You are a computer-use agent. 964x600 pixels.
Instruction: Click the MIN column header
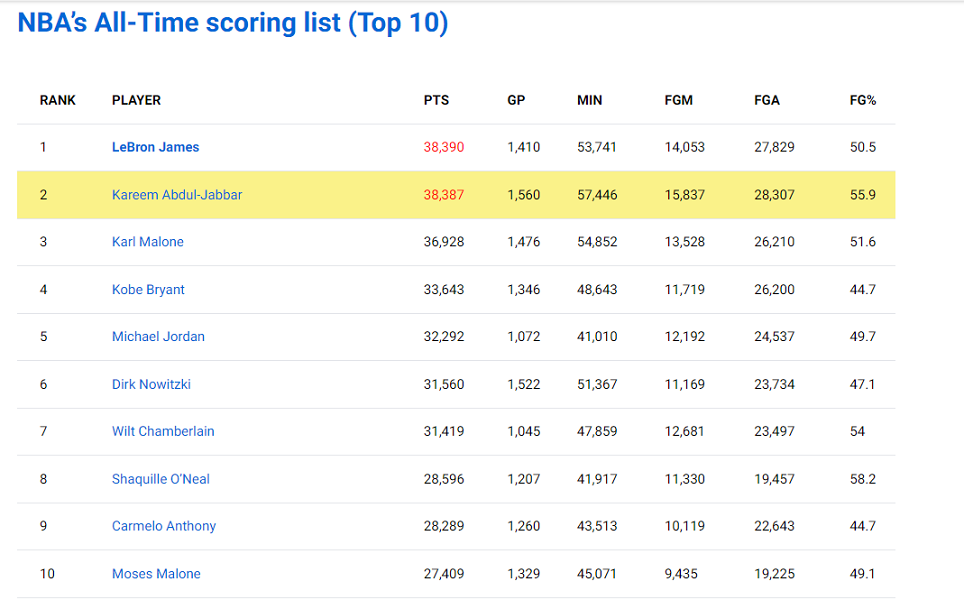click(x=590, y=100)
